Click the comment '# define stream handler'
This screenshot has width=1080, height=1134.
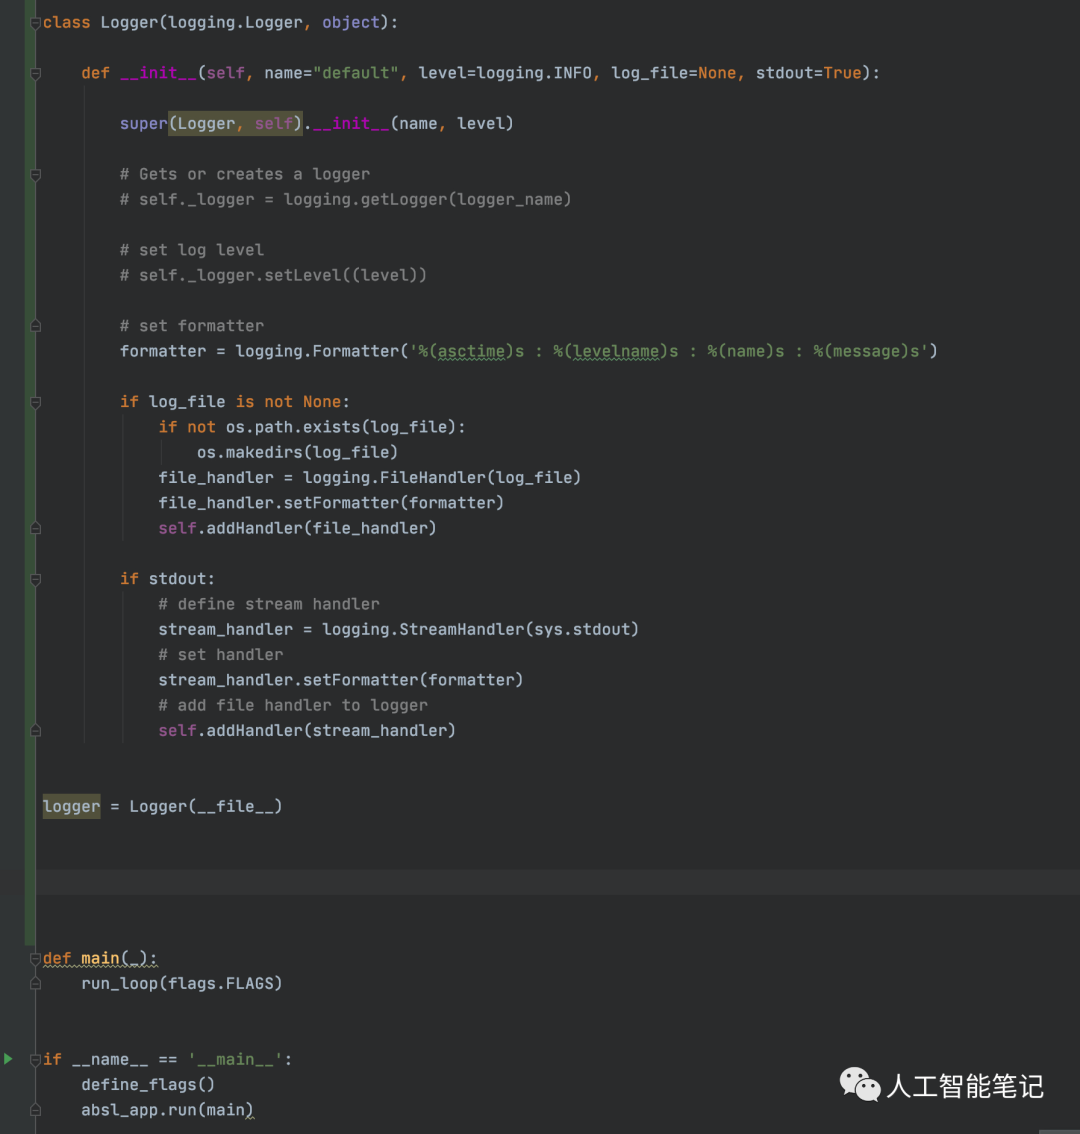pos(268,605)
